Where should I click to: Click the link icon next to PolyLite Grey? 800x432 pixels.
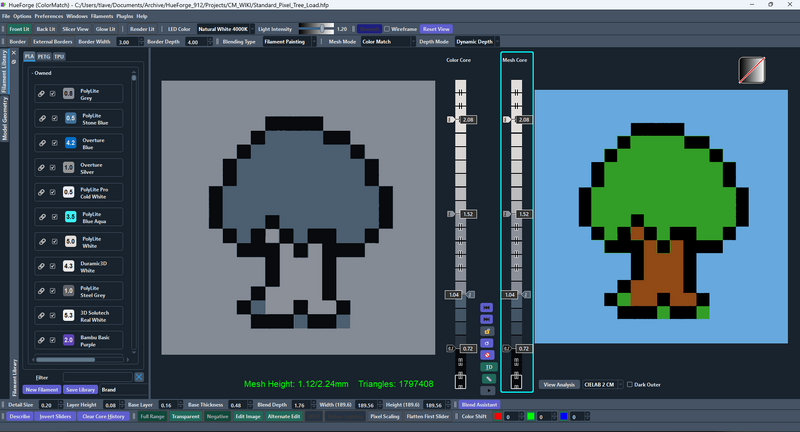point(41,94)
